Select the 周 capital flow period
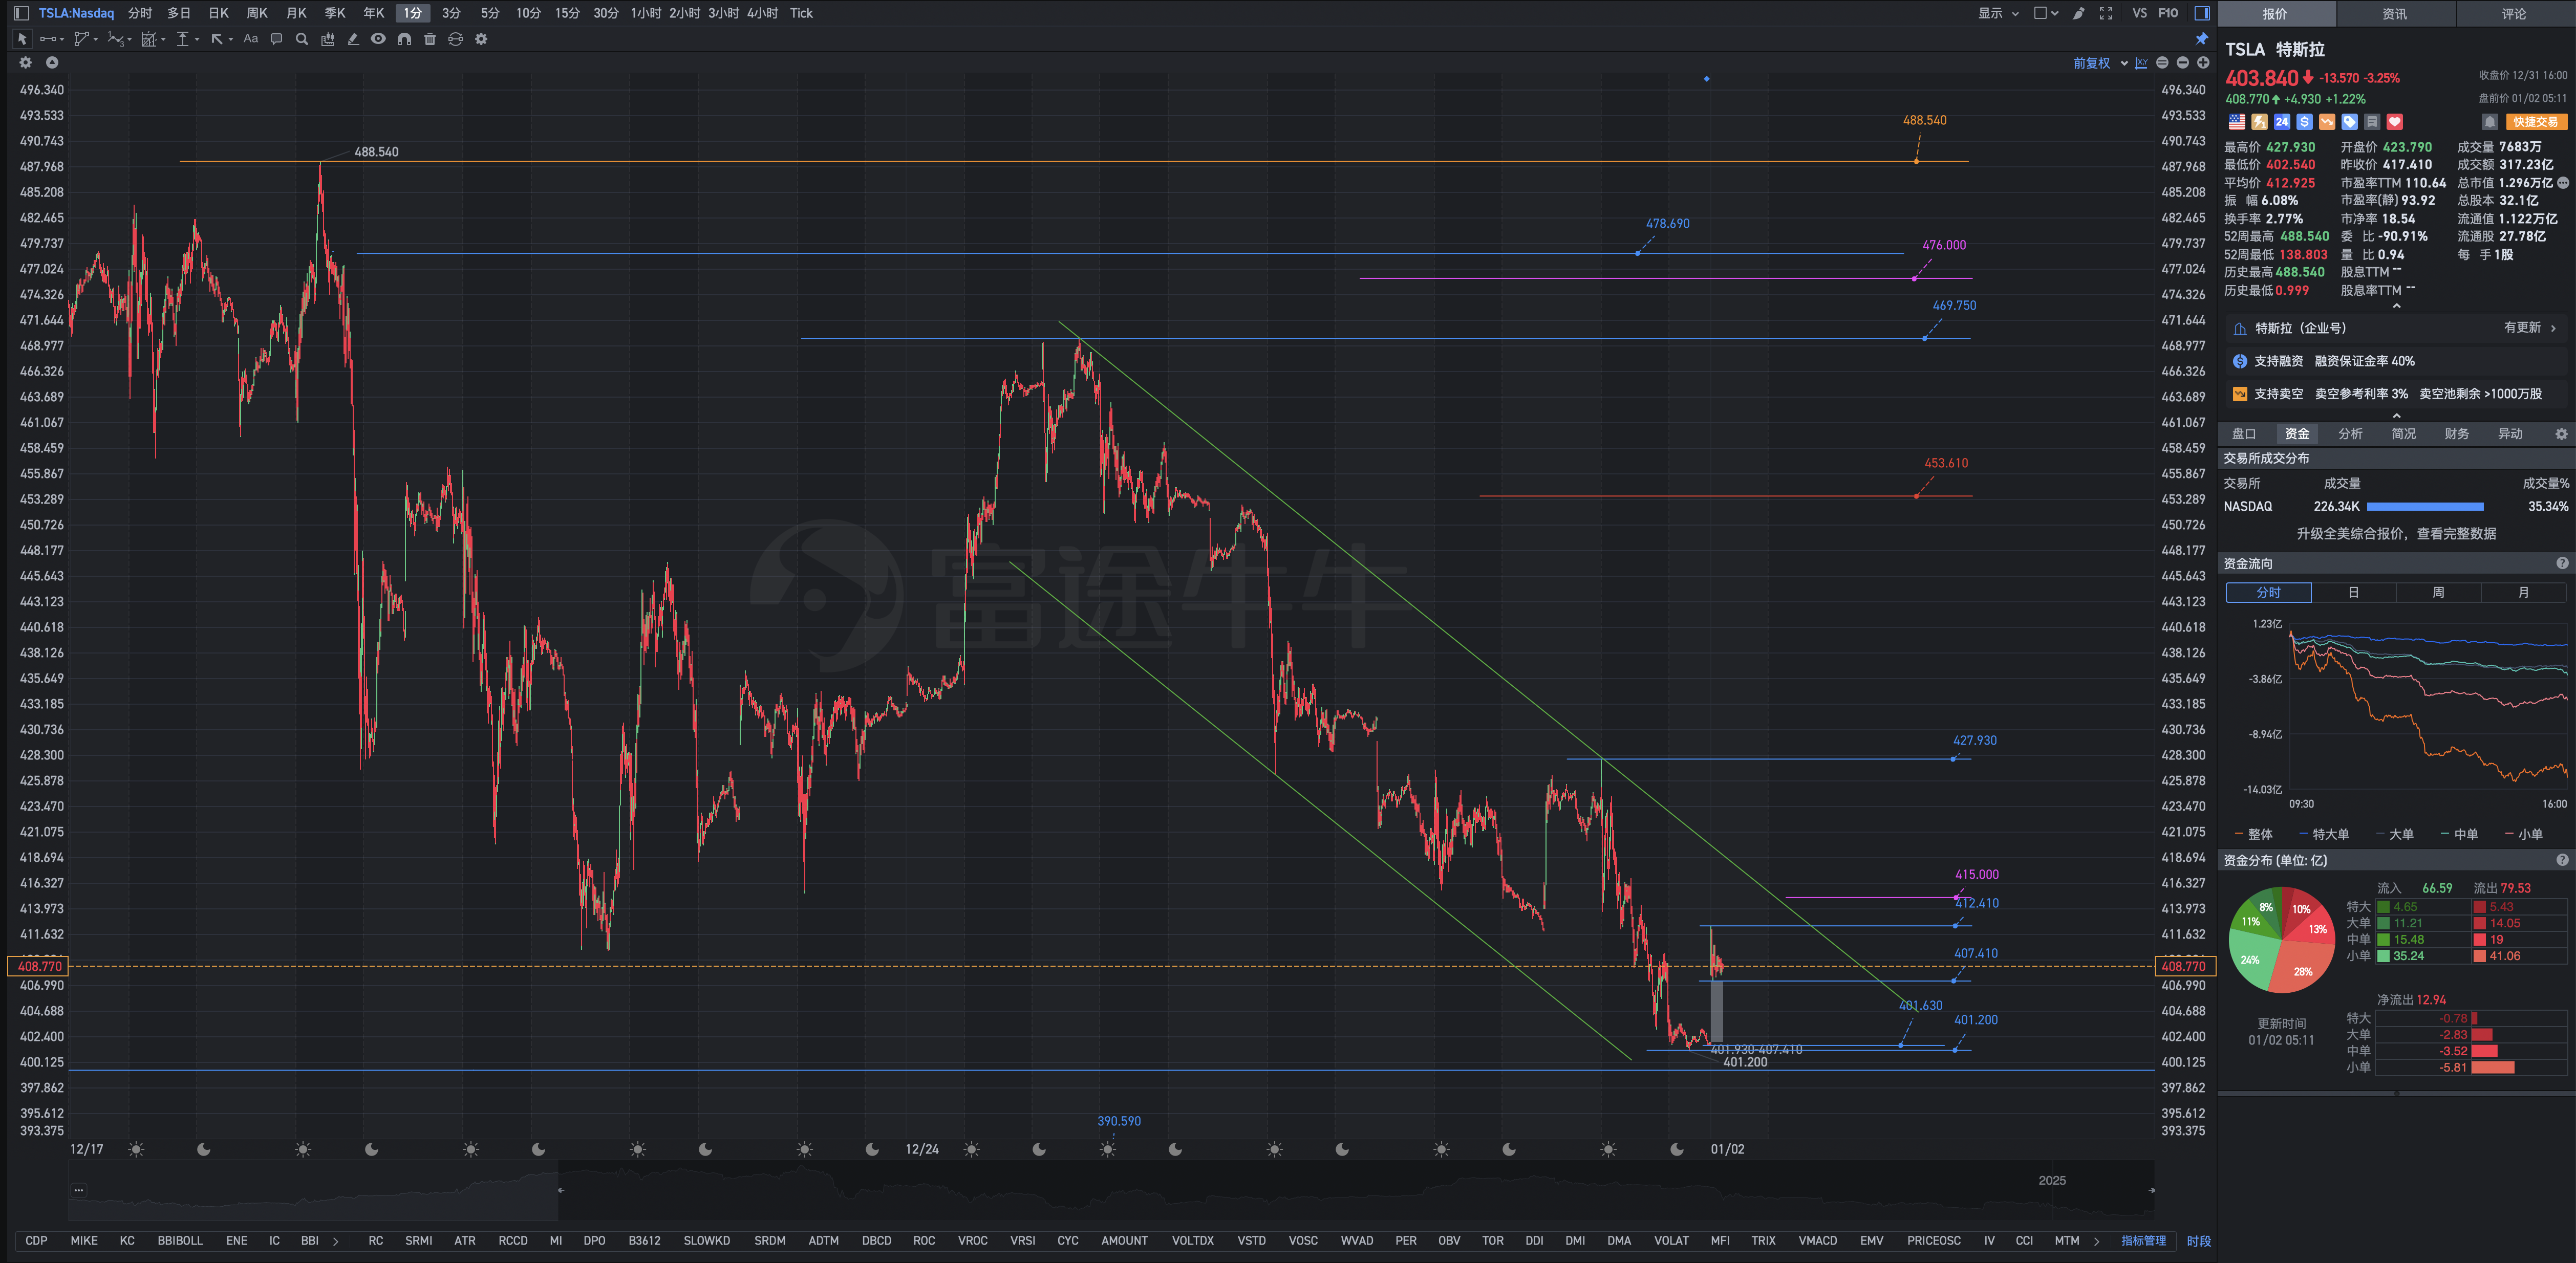Image resolution: width=2576 pixels, height=1263 pixels. (2438, 593)
